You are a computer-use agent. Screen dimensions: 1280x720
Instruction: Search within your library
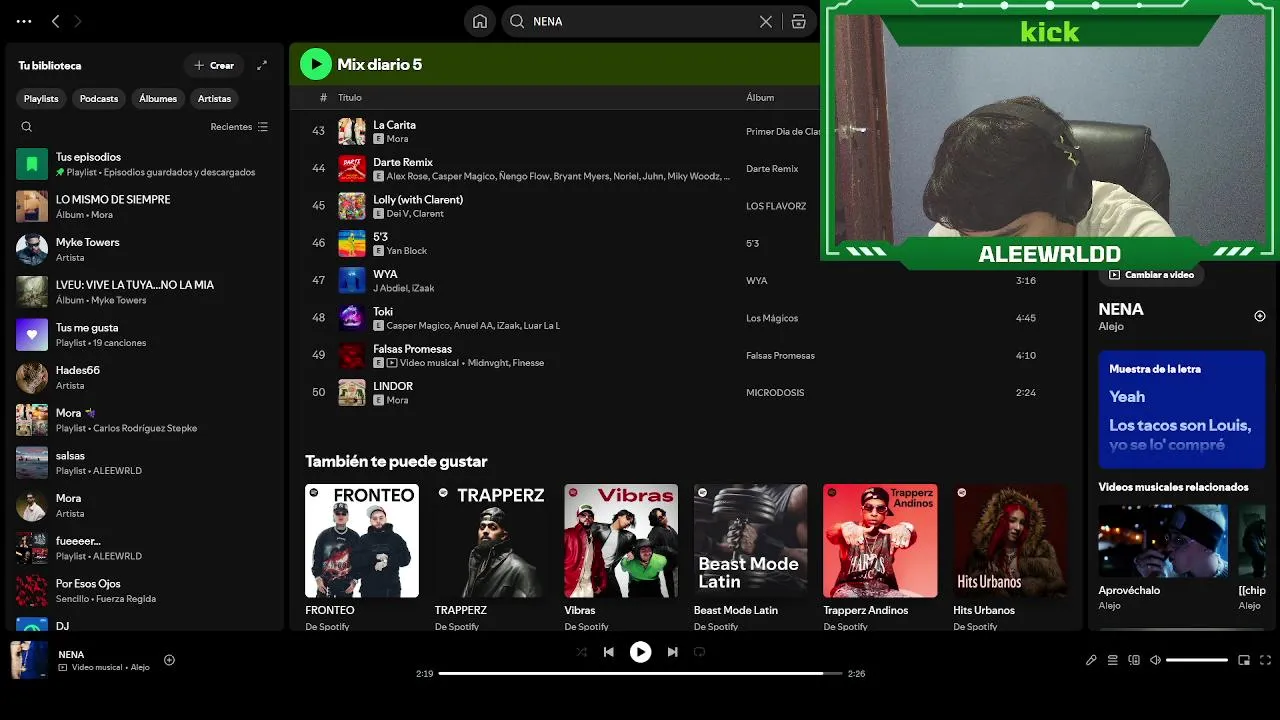[x=27, y=127]
